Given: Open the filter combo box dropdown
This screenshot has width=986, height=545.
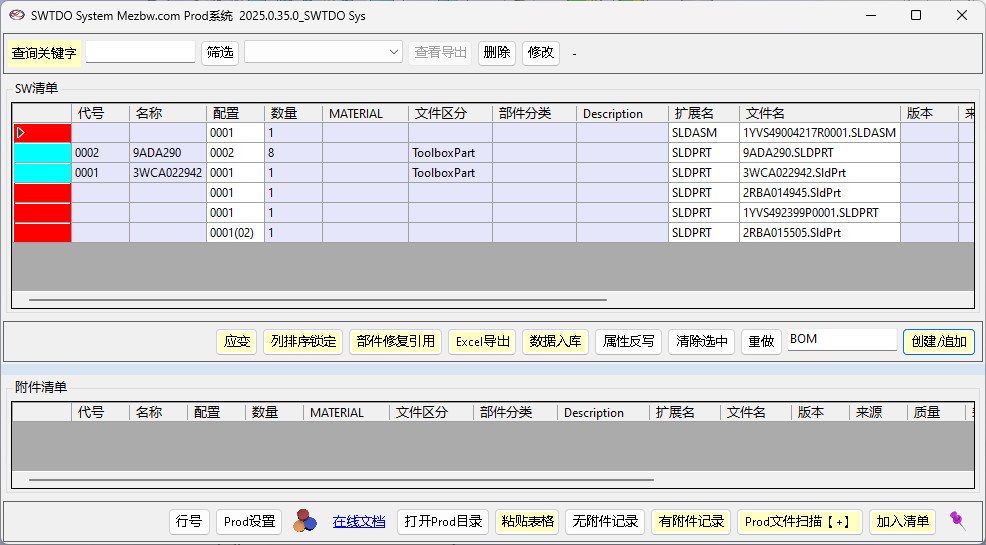Looking at the screenshot, I should [x=394, y=52].
